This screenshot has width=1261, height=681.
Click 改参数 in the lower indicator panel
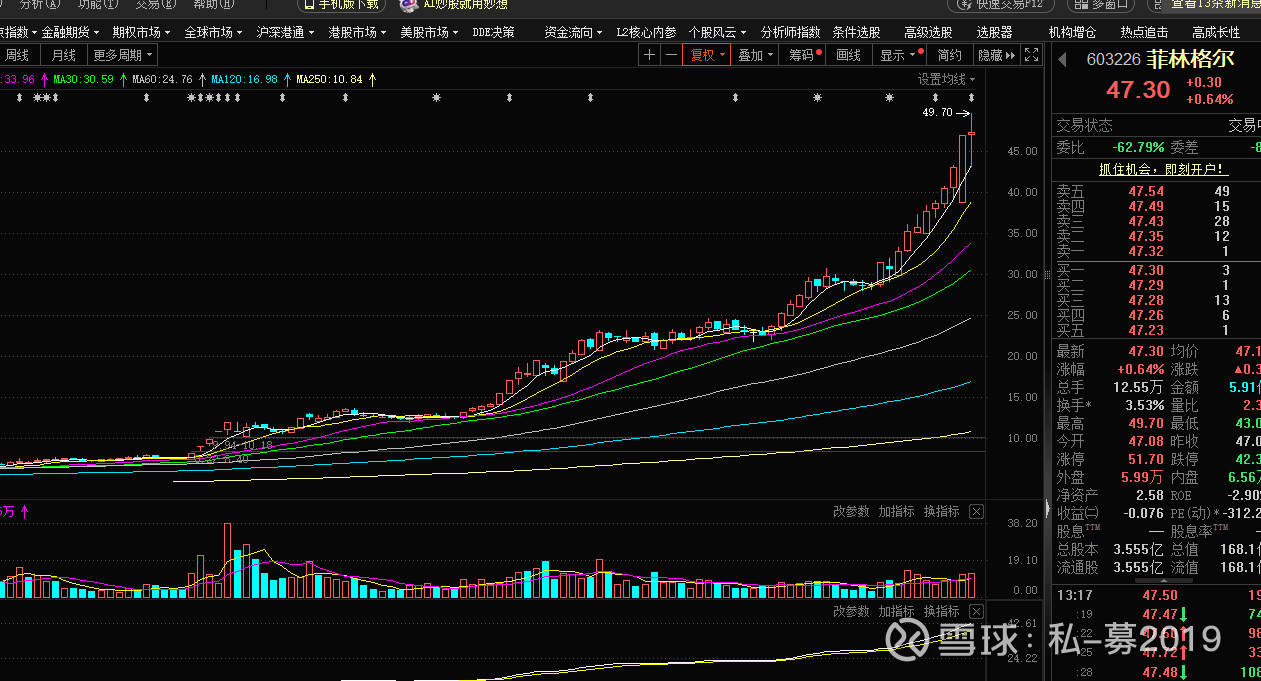pos(852,611)
